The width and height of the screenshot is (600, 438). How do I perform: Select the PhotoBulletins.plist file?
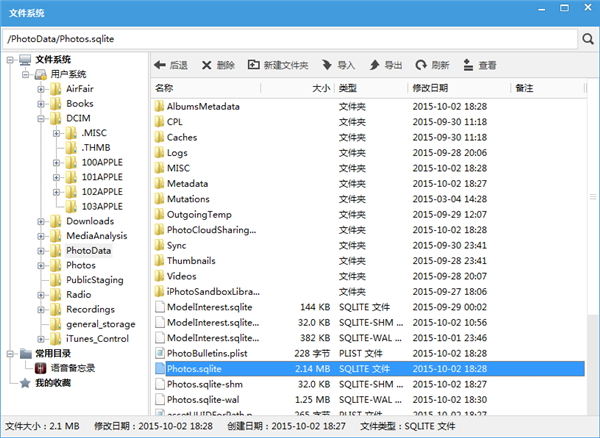[369, 353]
